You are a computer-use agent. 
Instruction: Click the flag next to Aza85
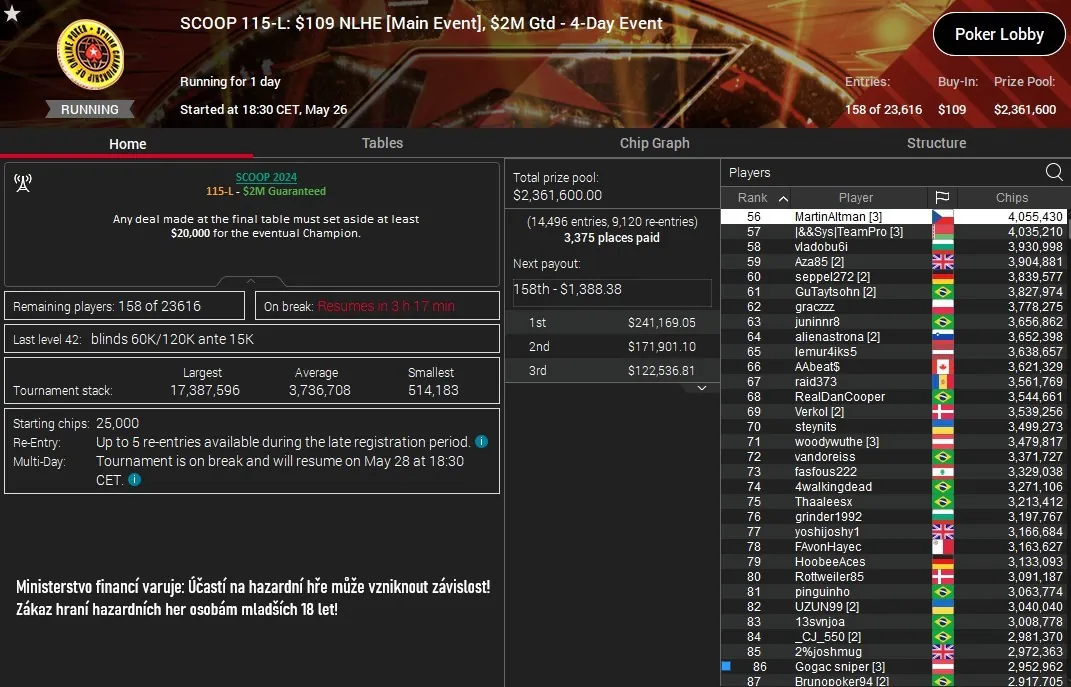pos(943,262)
